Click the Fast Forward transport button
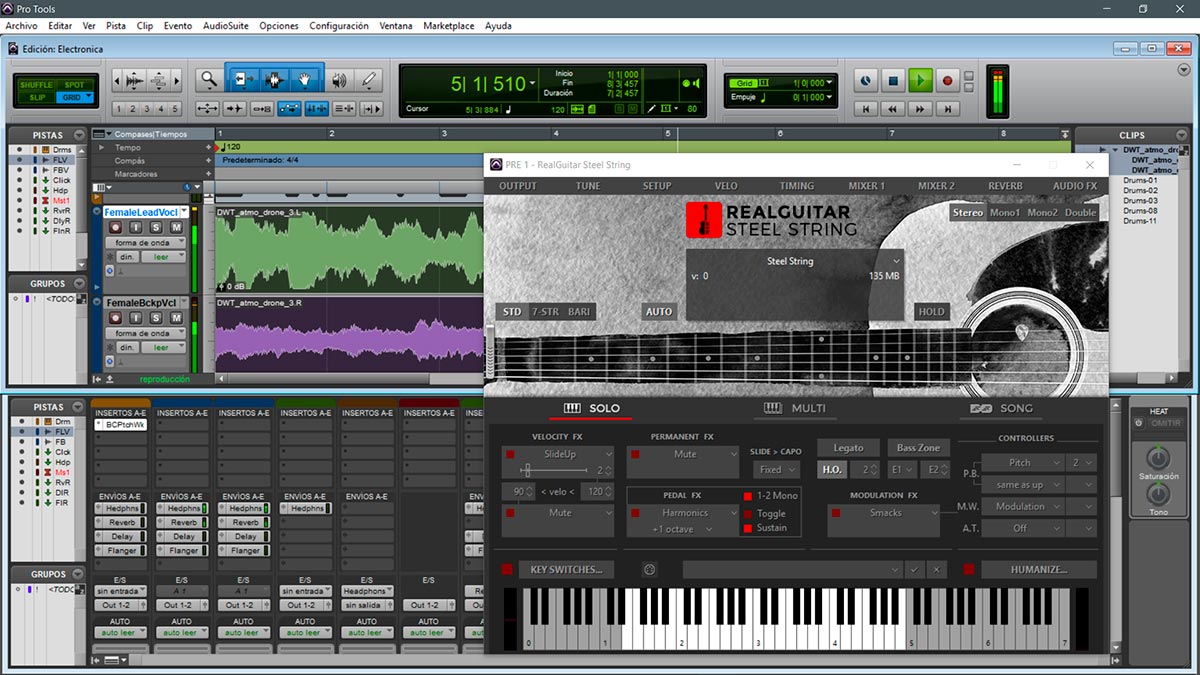This screenshot has height=675, width=1200. click(x=920, y=108)
